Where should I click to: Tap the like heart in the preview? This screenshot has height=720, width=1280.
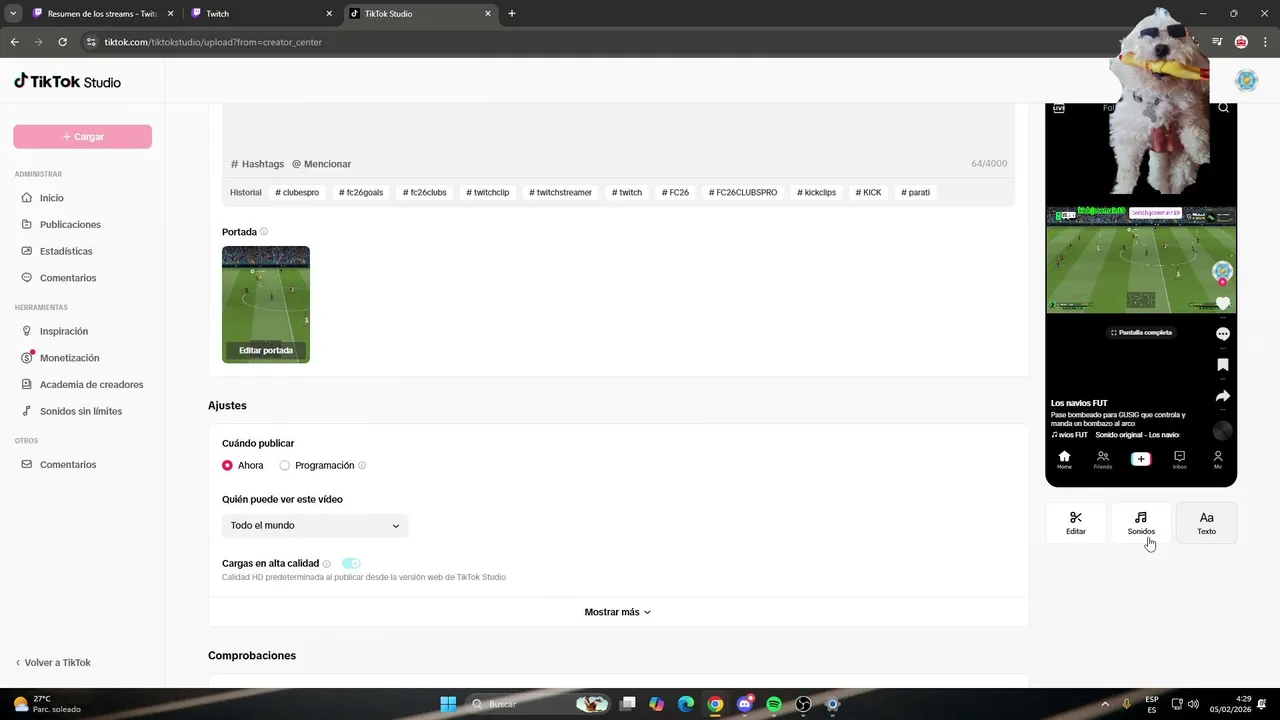[1222, 303]
